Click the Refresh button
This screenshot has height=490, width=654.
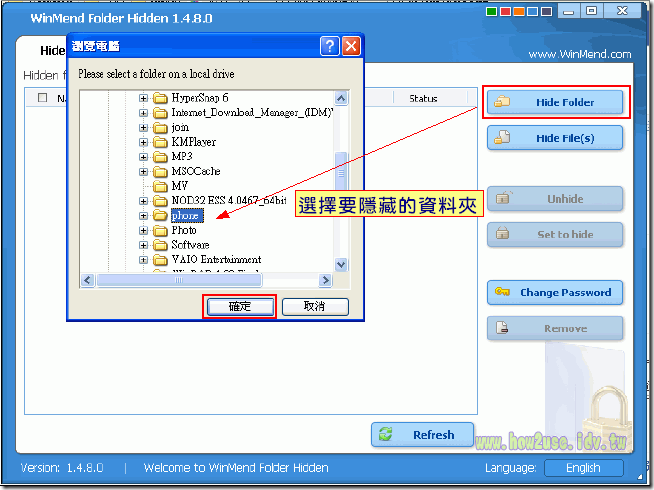(x=422, y=435)
